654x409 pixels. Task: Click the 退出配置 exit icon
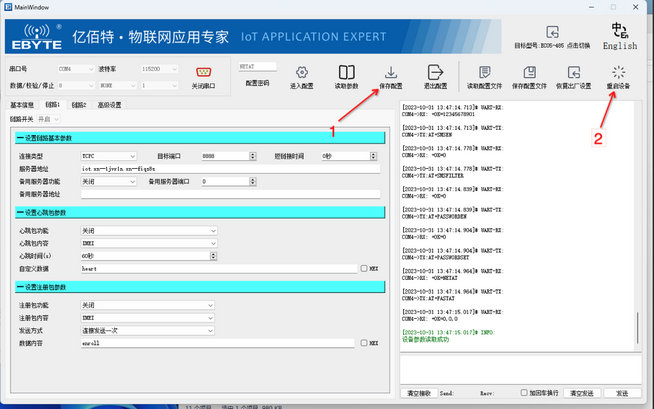(436, 73)
